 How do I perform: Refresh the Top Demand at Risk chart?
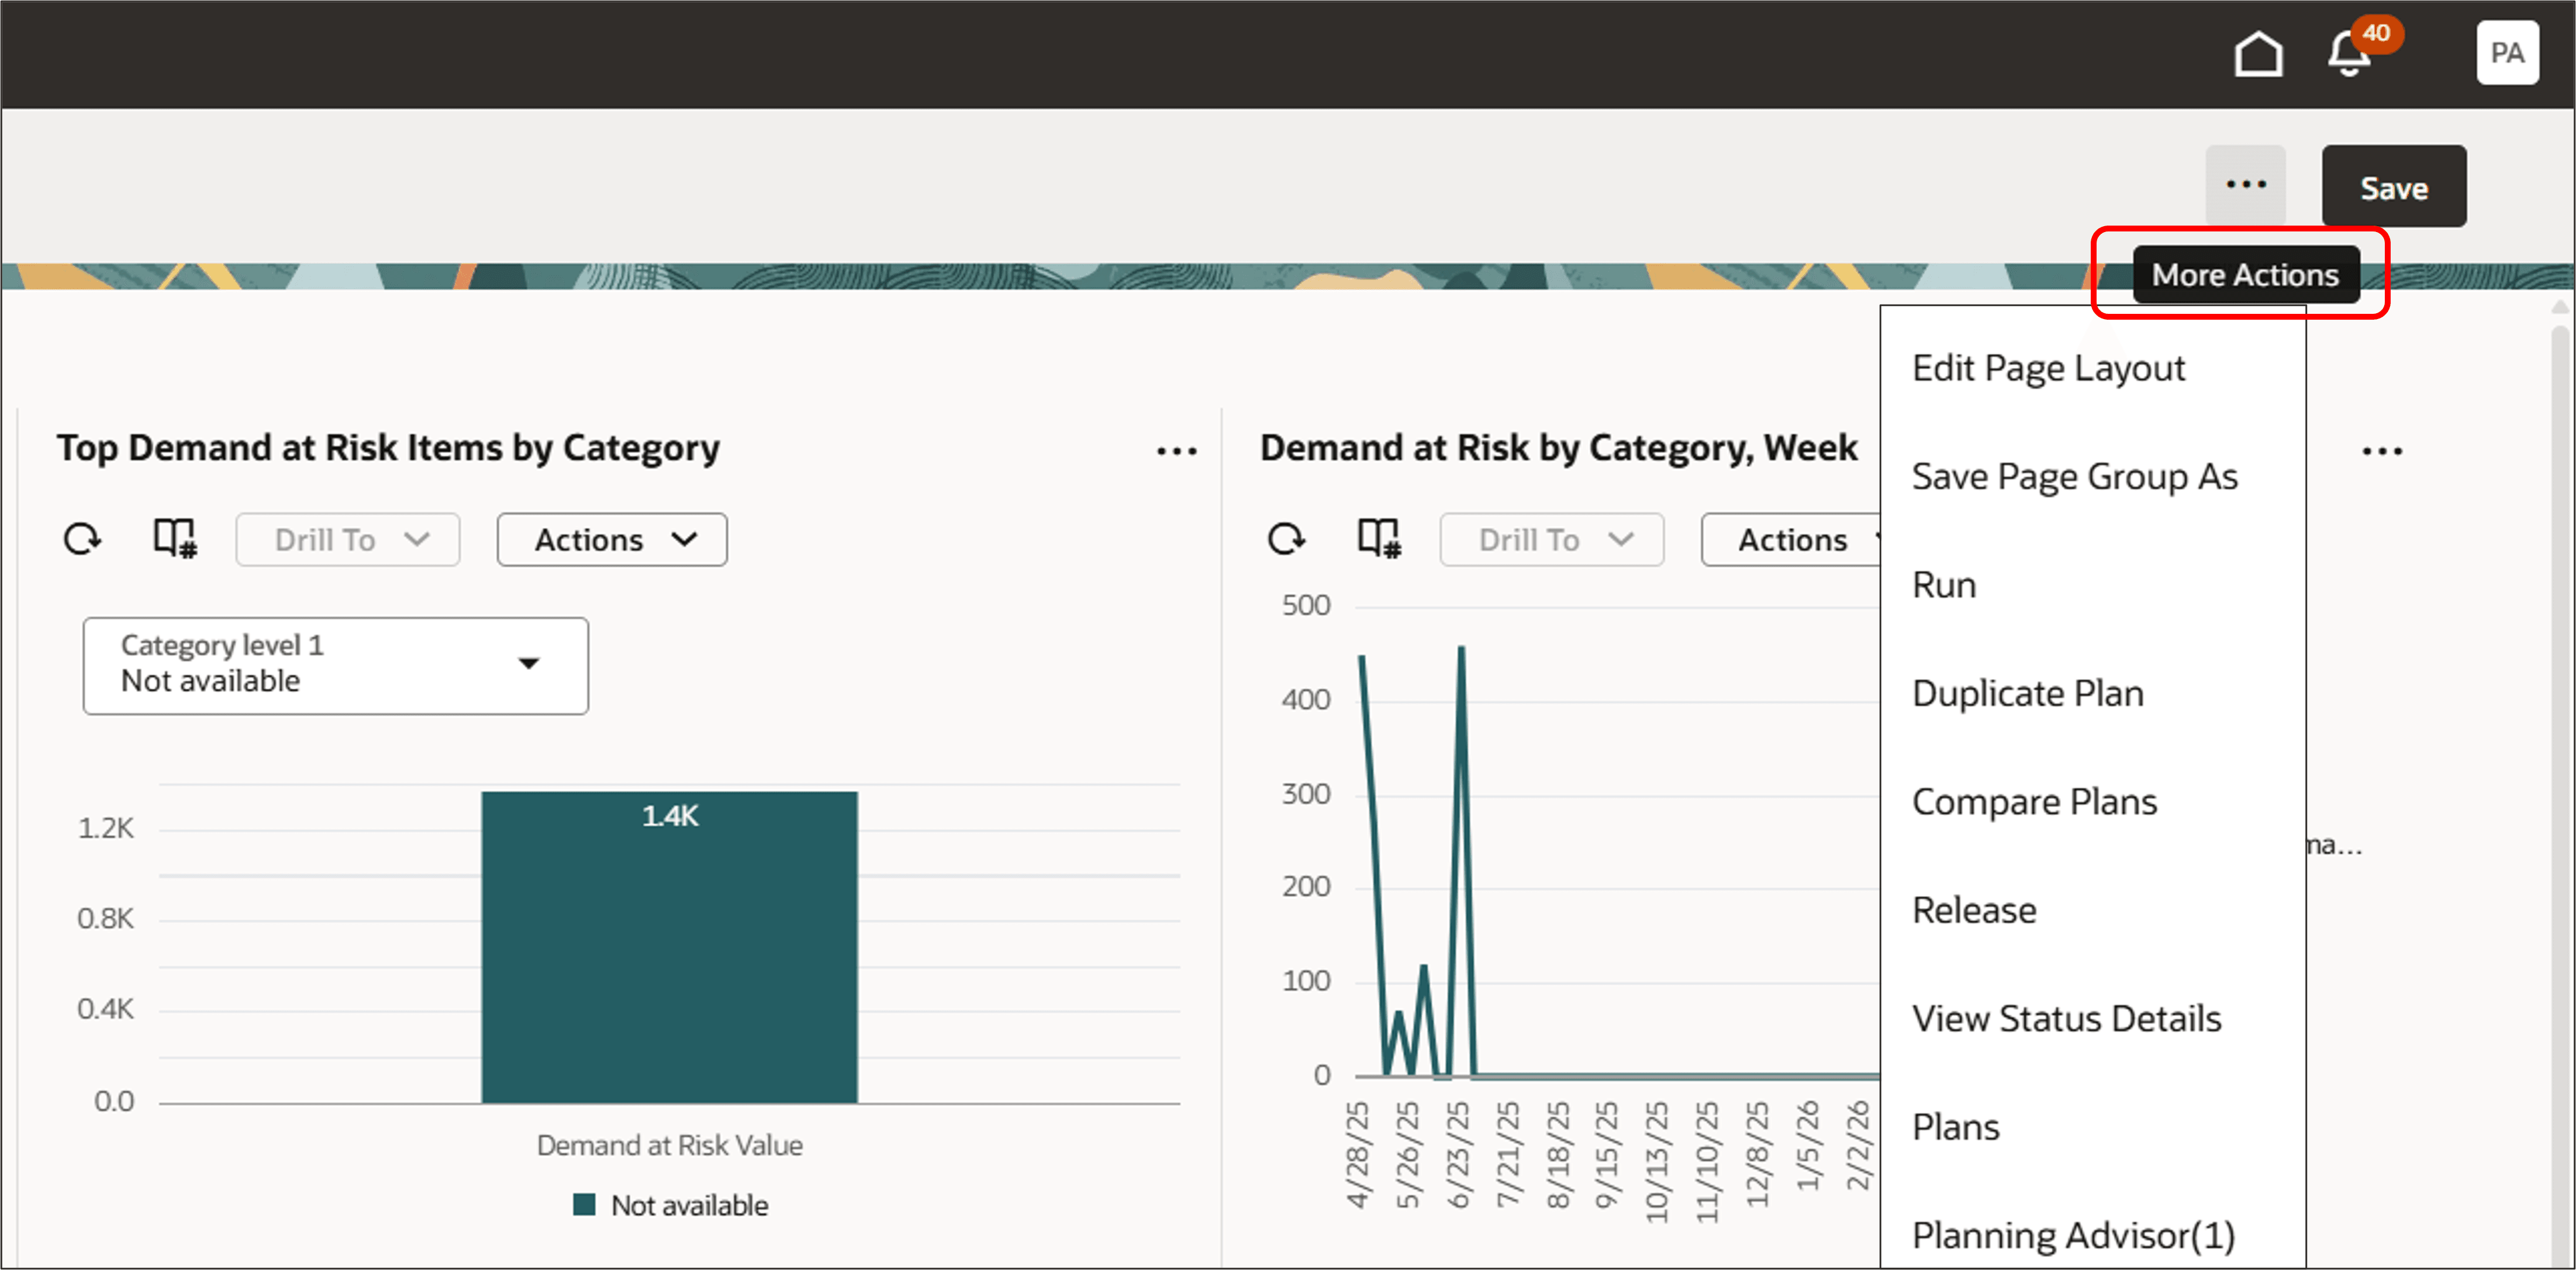(x=83, y=539)
